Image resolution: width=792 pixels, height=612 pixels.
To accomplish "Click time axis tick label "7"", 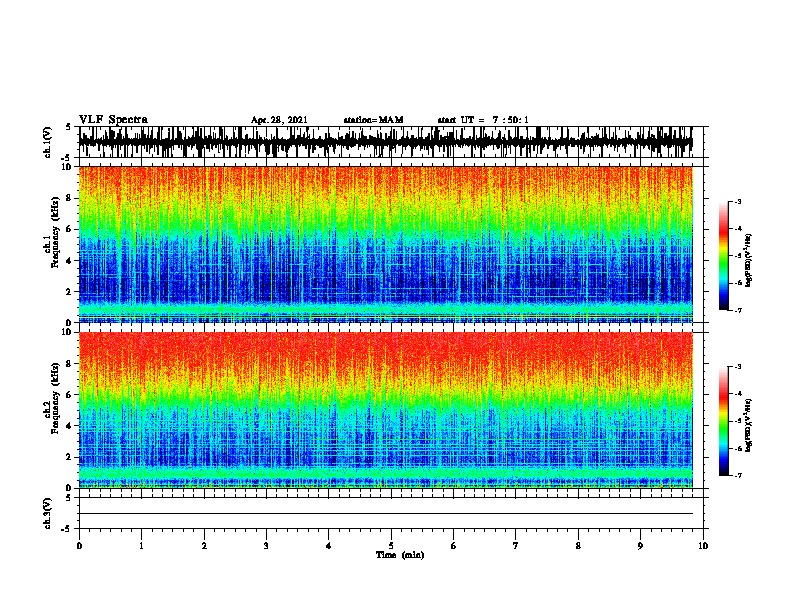I will point(516,546).
